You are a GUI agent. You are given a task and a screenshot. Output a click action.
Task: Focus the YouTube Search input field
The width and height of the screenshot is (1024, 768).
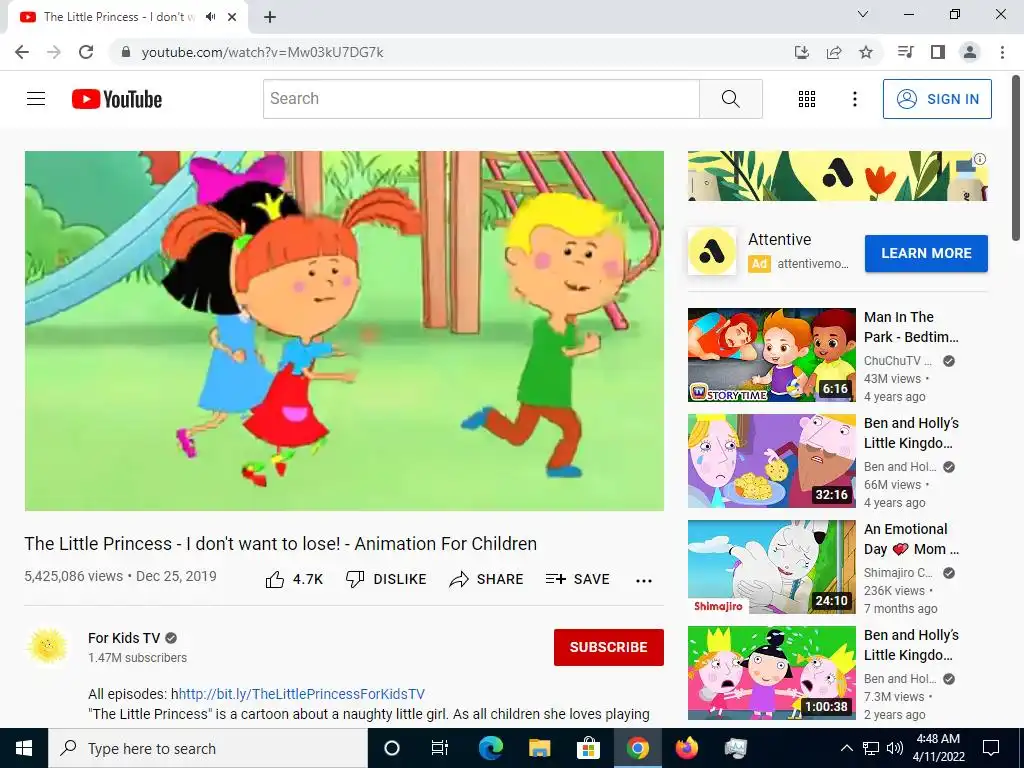pos(481,99)
